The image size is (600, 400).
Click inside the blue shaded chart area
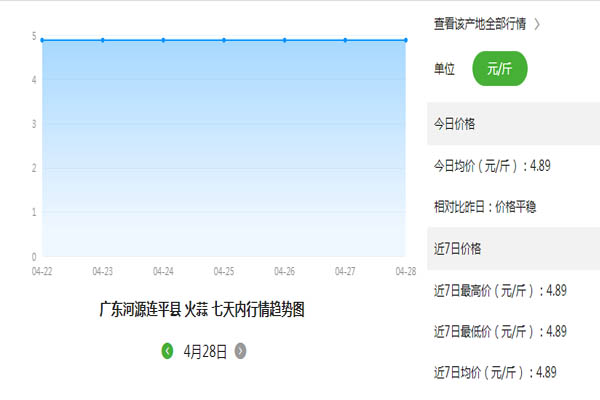(x=224, y=150)
